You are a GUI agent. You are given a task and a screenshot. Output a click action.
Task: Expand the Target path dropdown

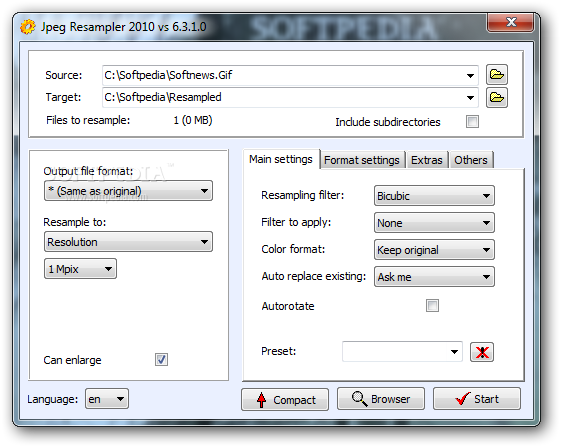[470, 97]
